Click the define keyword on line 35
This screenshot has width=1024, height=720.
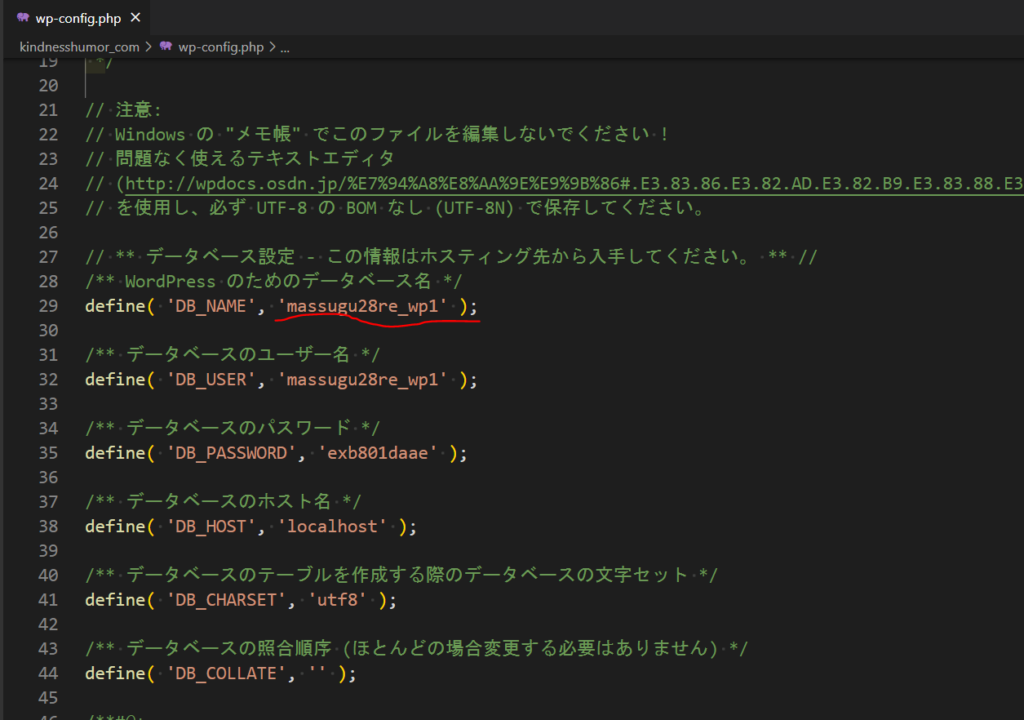(x=116, y=453)
